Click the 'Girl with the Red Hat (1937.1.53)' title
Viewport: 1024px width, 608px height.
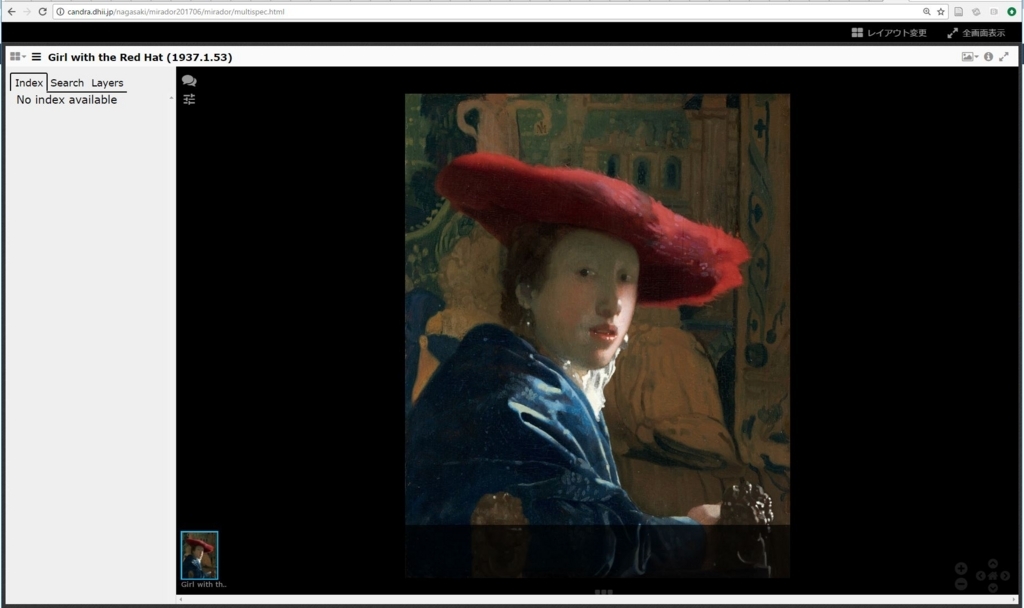[x=140, y=57]
